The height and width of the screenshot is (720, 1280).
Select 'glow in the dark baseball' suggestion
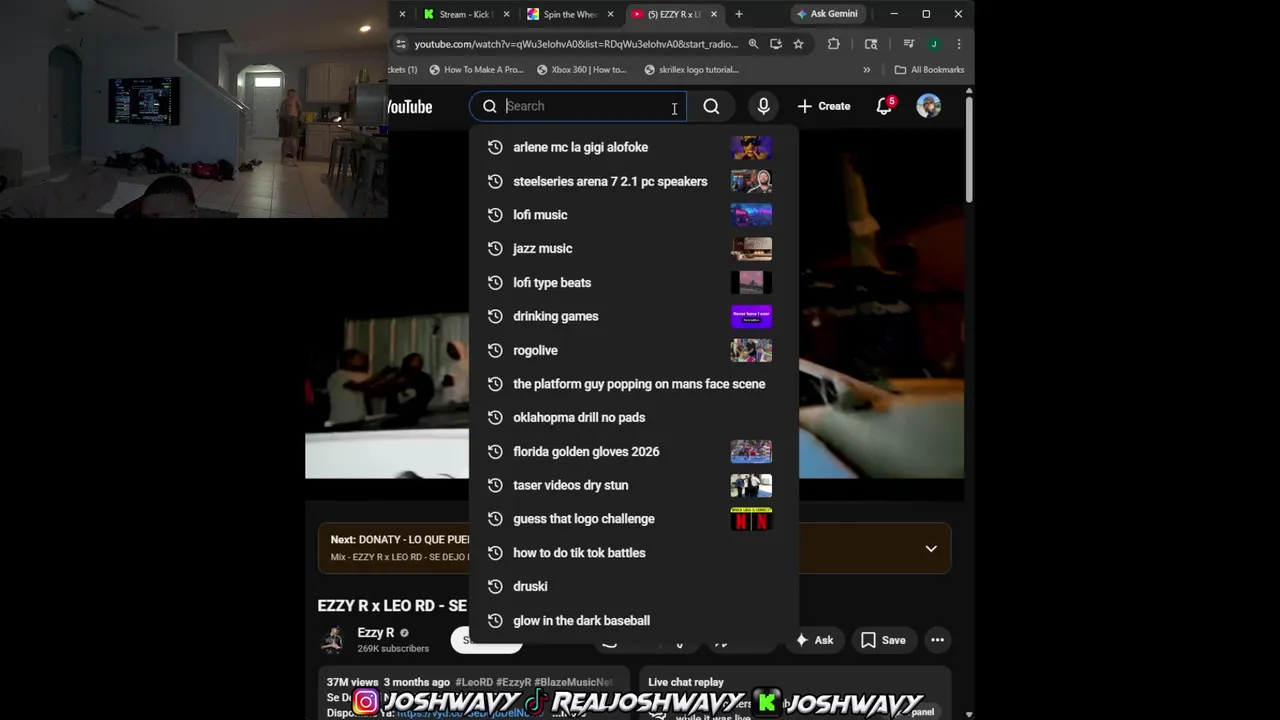point(633,620)
